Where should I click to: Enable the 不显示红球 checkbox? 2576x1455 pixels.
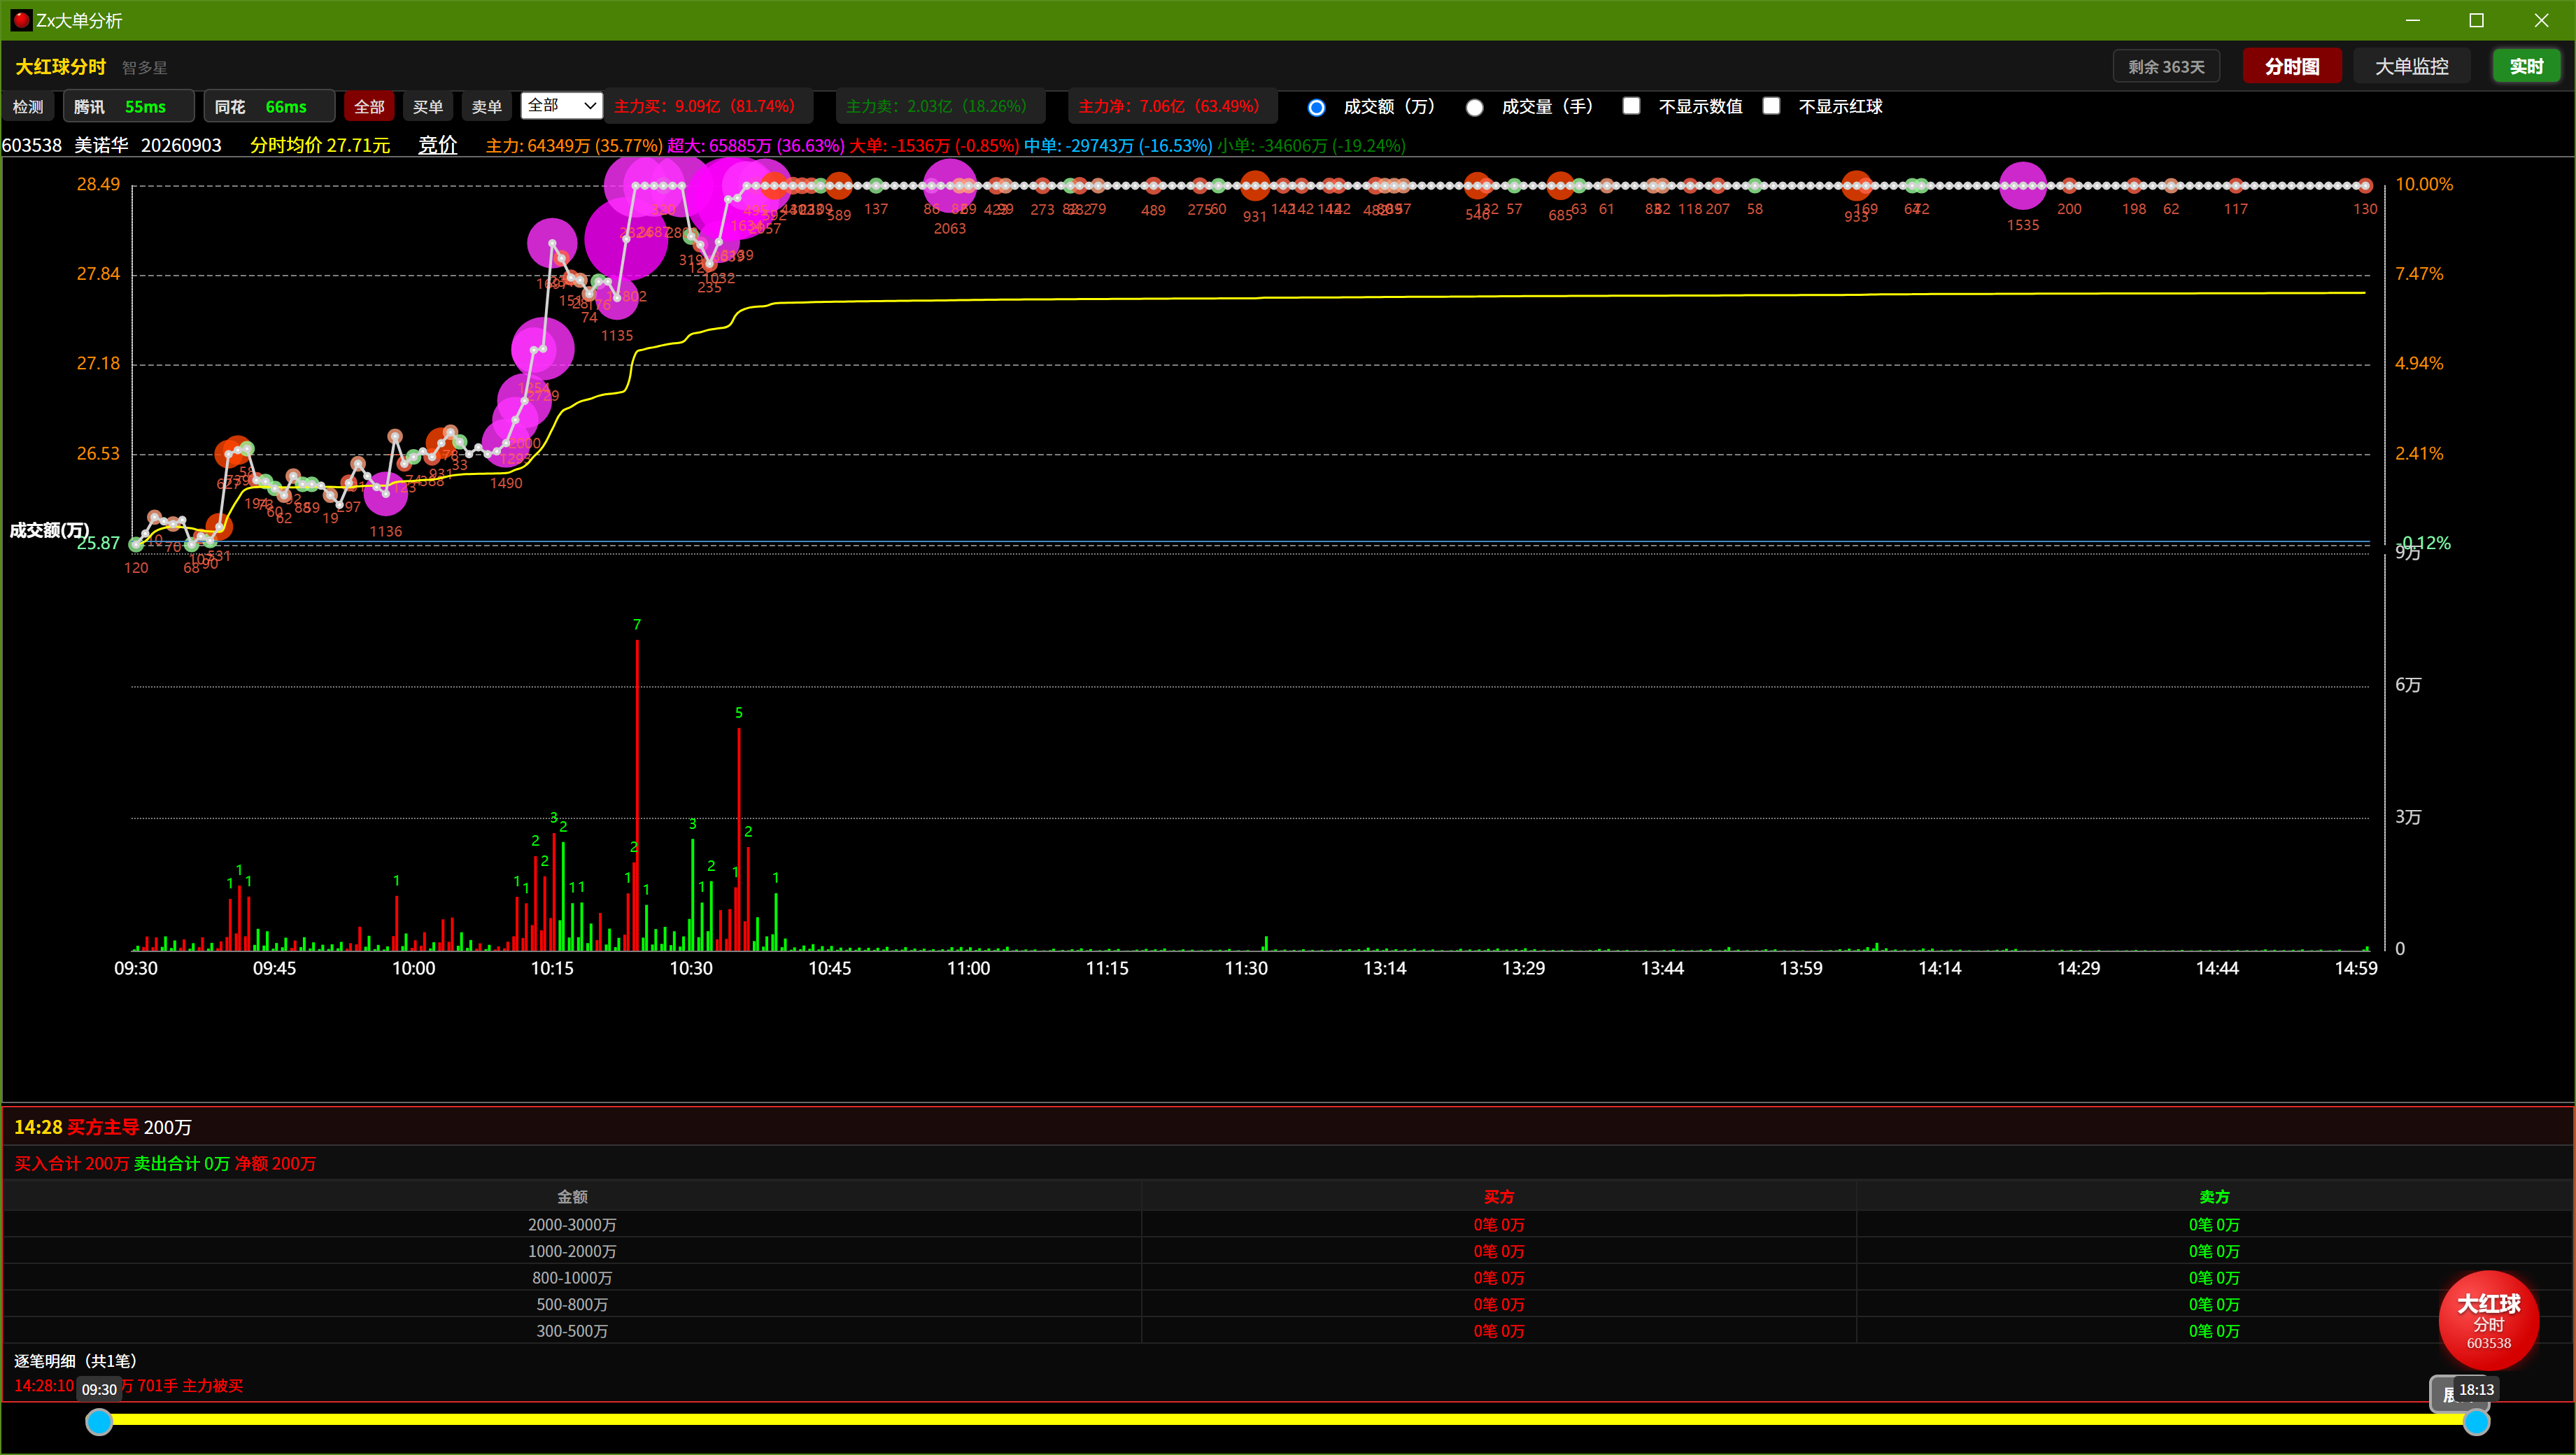pyautogui.click(x=1771, y=106)
